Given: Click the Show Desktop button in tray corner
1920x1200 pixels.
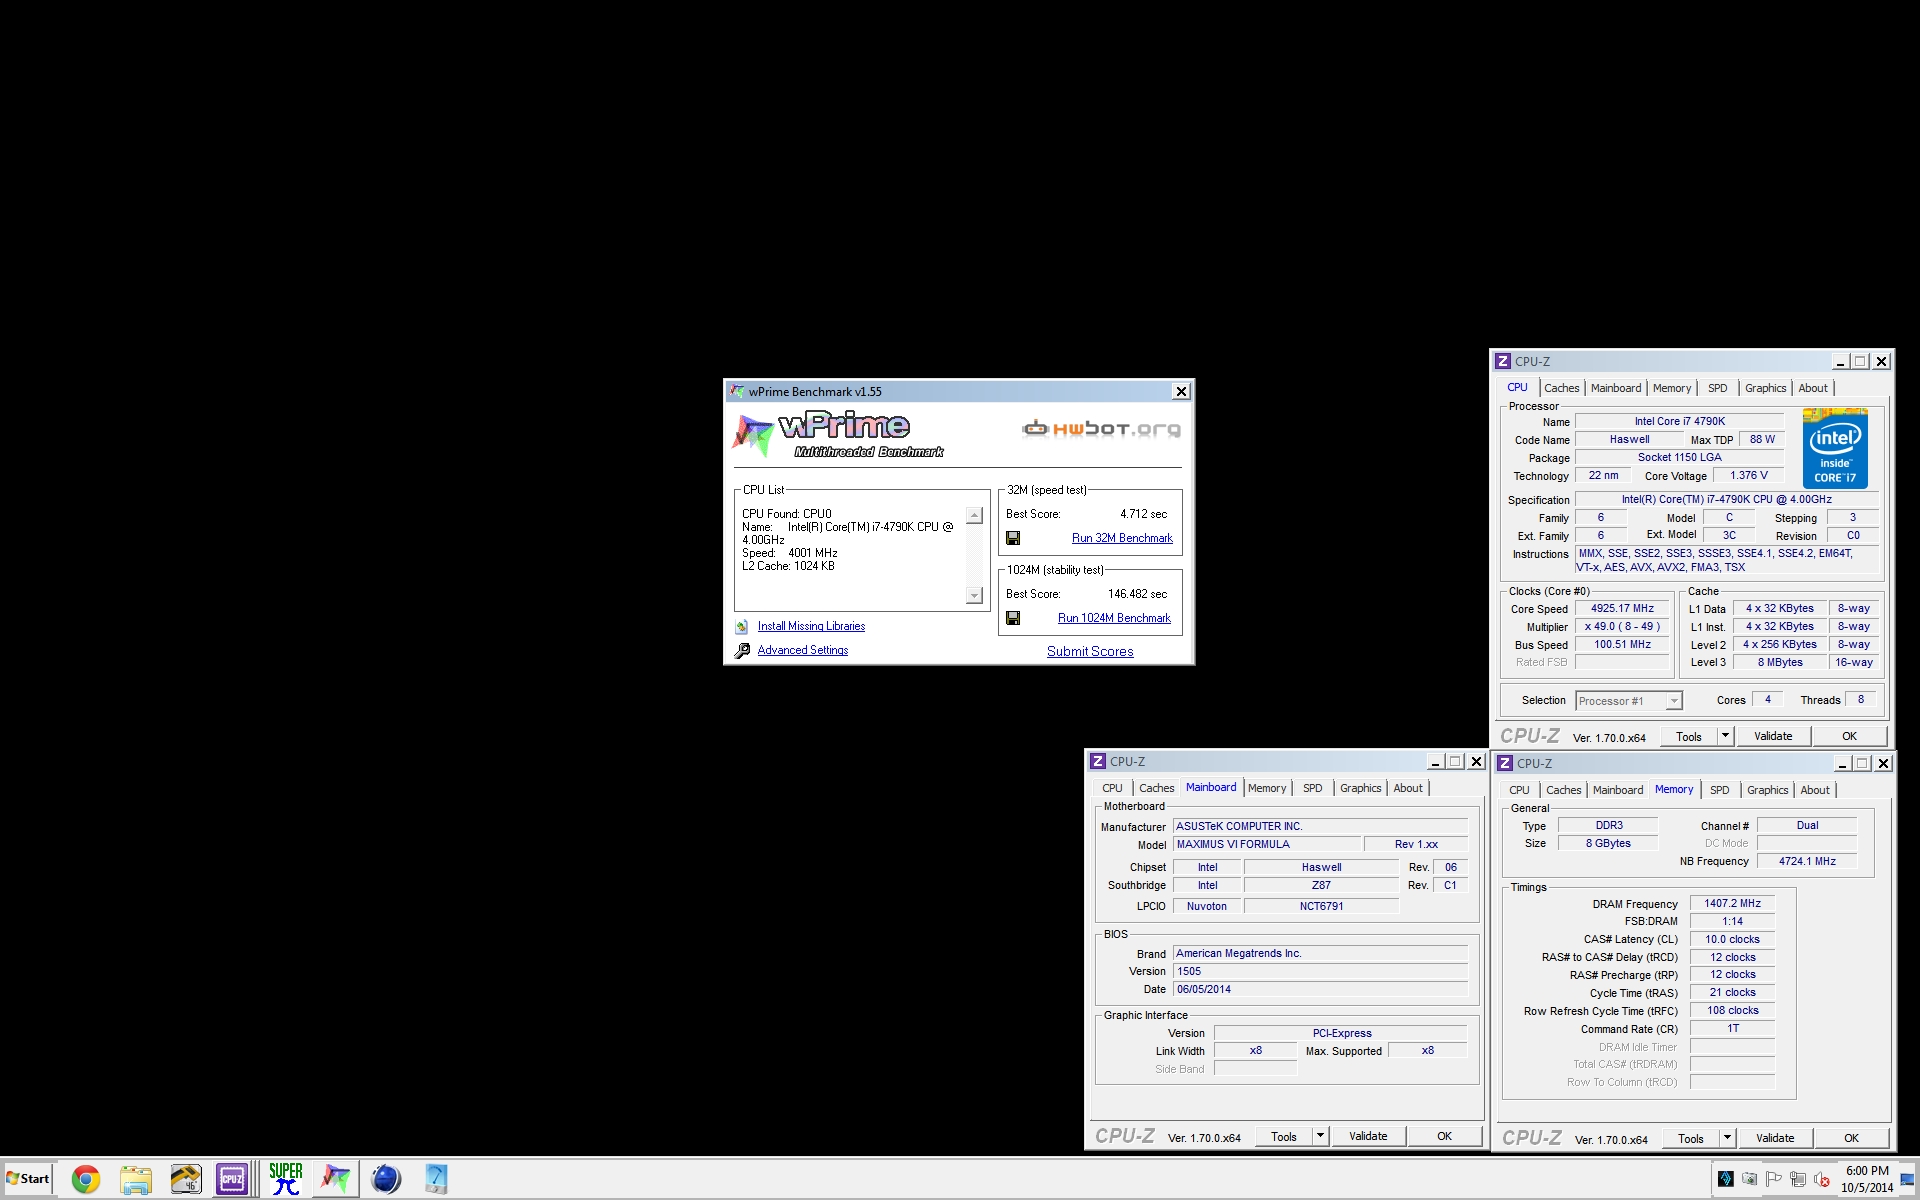Looking at the screenshot, I should [x=1908, y=1179].
